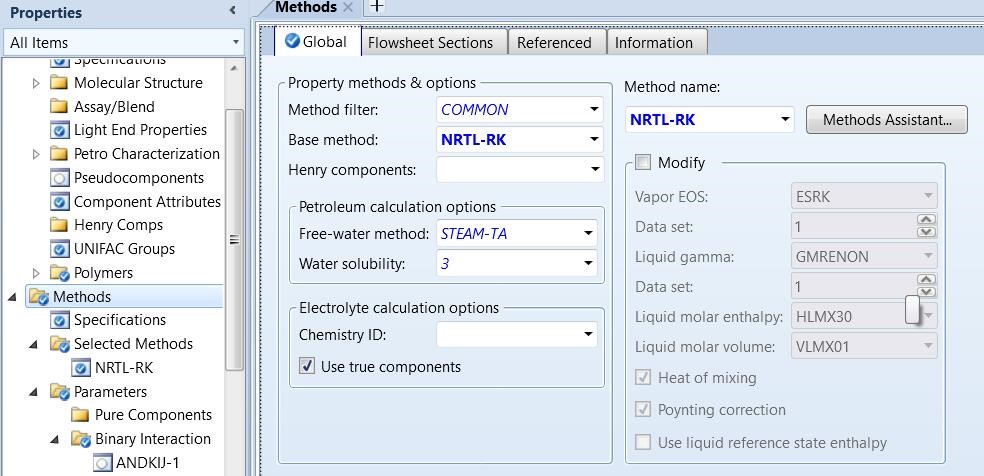Open the Base method dropdown
The width and height of the screenshot is (984, 476).
click(593, 140)
